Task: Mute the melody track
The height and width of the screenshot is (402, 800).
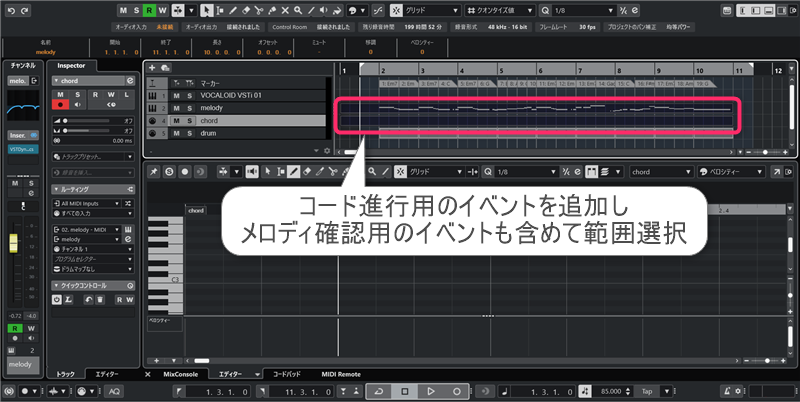Action: coord(177,108)
